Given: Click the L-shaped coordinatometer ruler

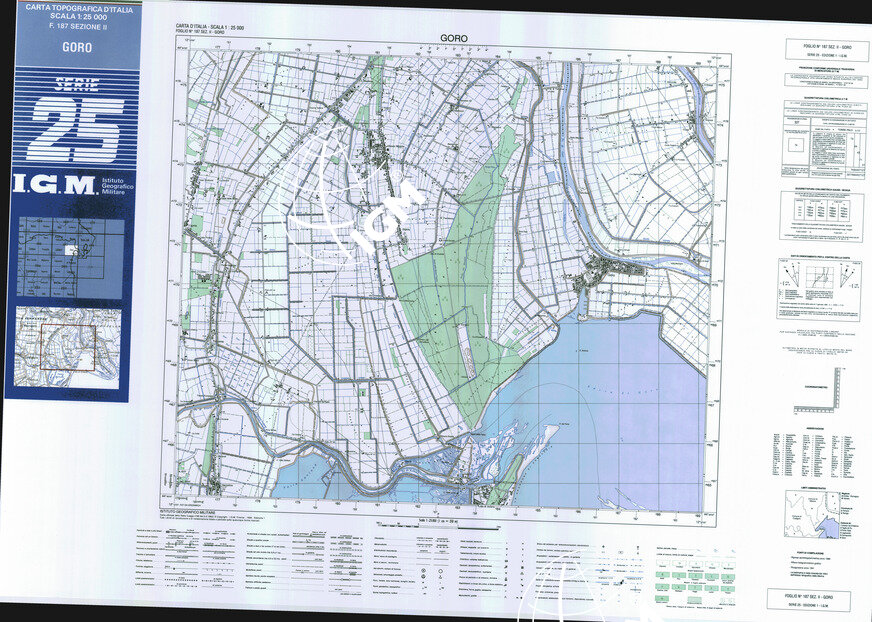Looking at the screenshot, I should pos(819,393).
